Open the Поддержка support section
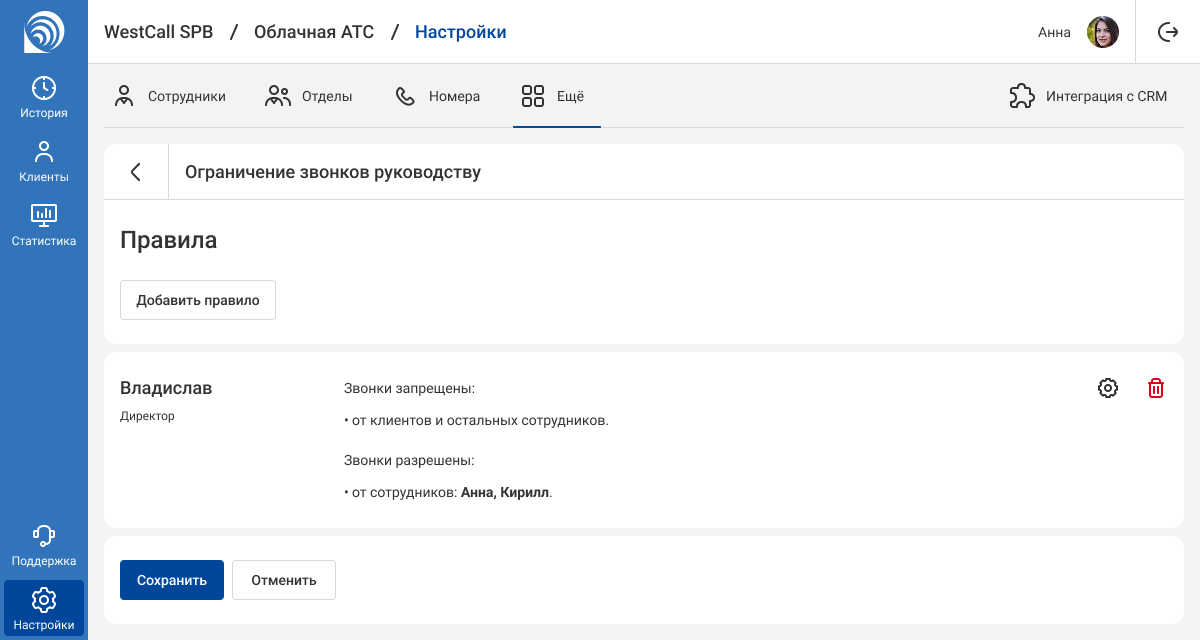The height and width of the screenshot is (640, 1200). [44, 546]
